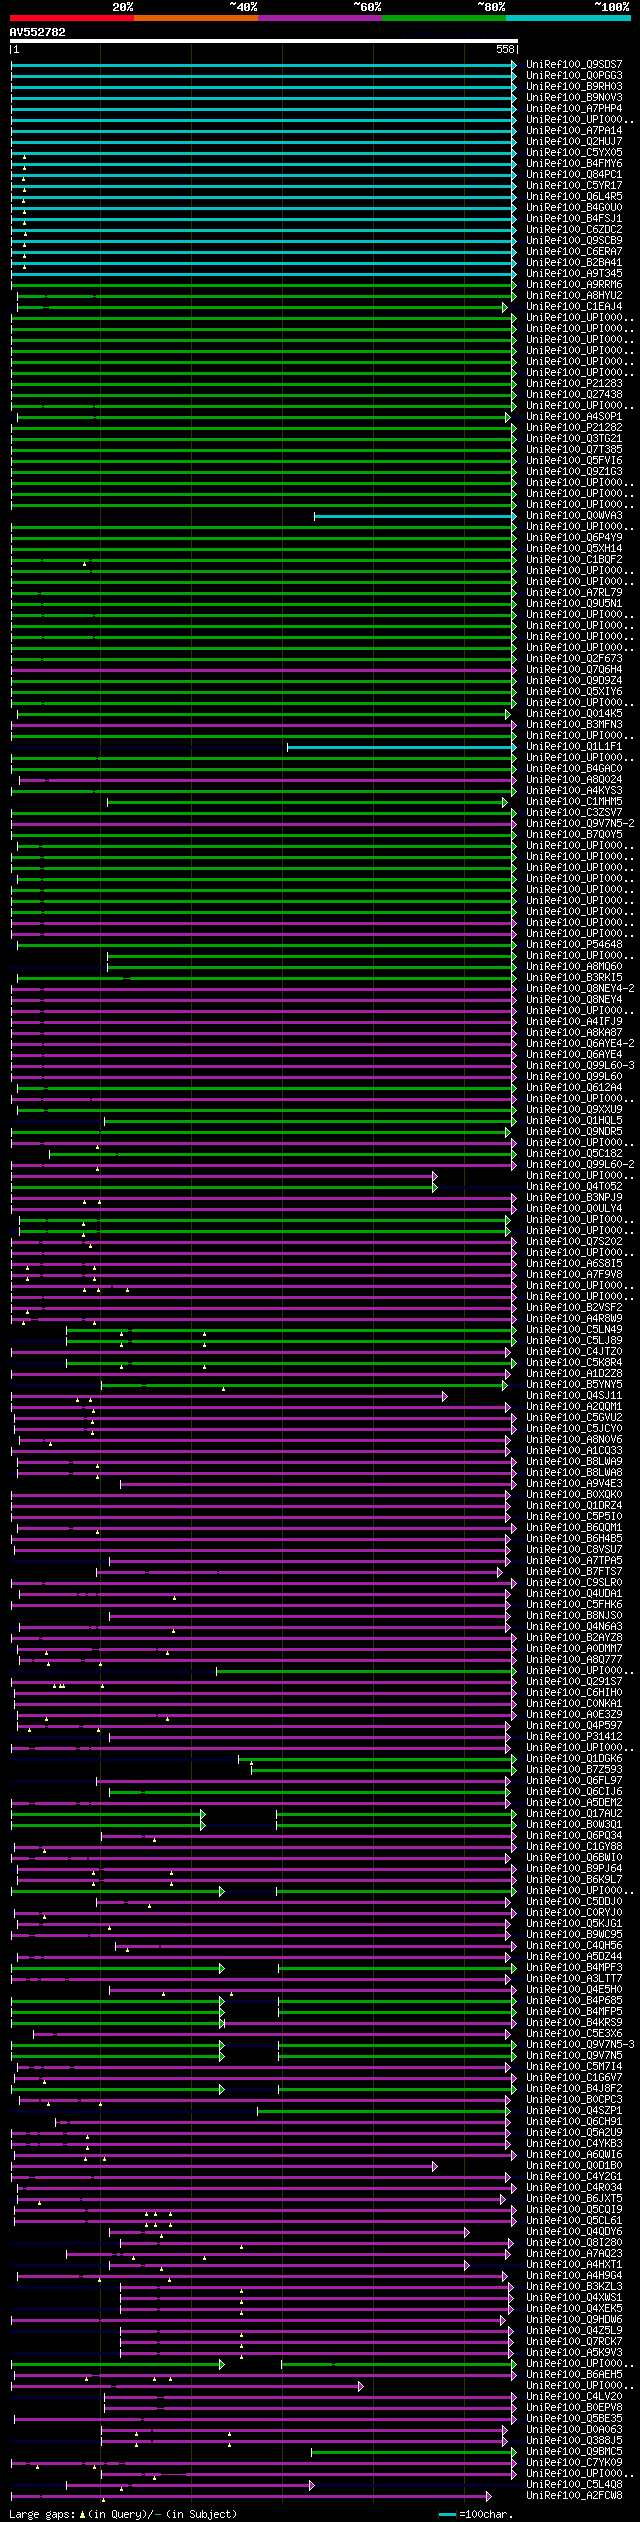
Task: Open hit UniRef100_Q9V7N5-3
Action: [580, 2045]
